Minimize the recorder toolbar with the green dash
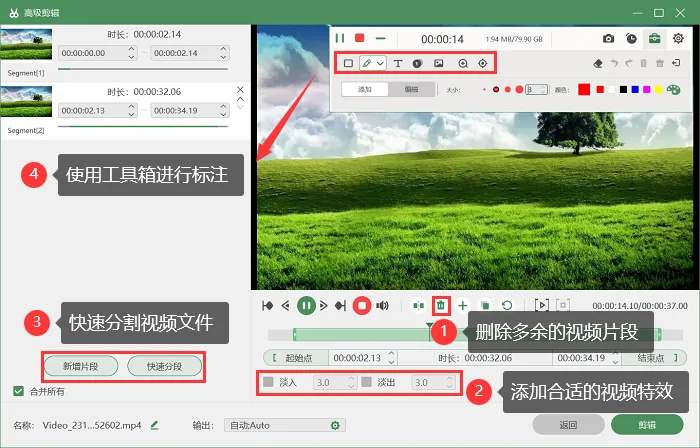This screenshot has width=700, height=448. pos(380,38)
